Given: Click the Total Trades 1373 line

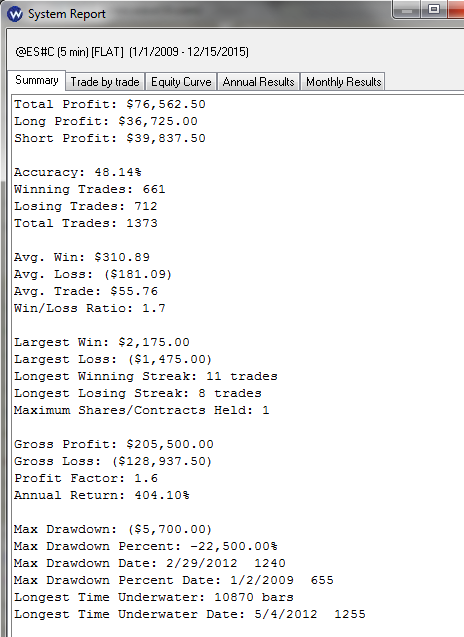Looking at the screenshot, I should point(86,223).
